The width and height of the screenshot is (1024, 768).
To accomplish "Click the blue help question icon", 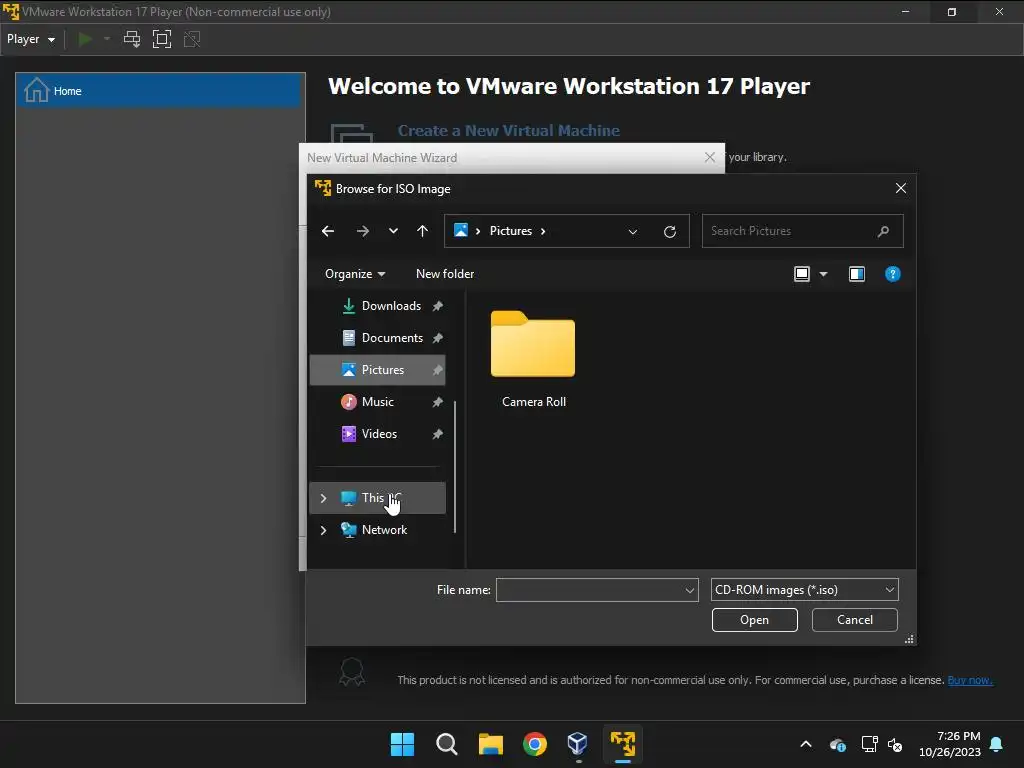I will click(x=892, y=274).
